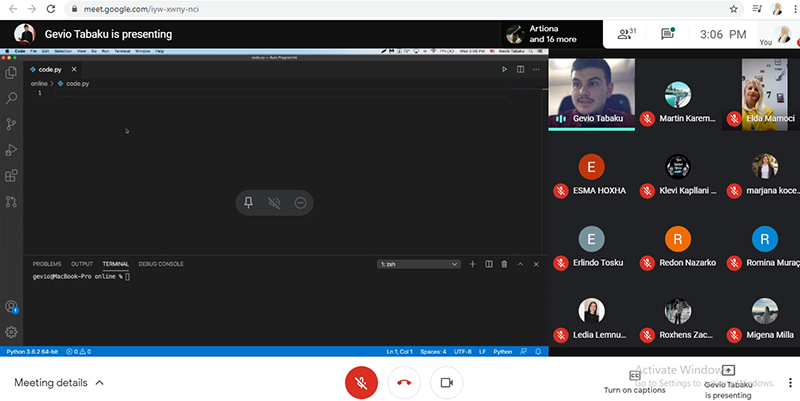Pin the presentation to screen

[248, 203]
